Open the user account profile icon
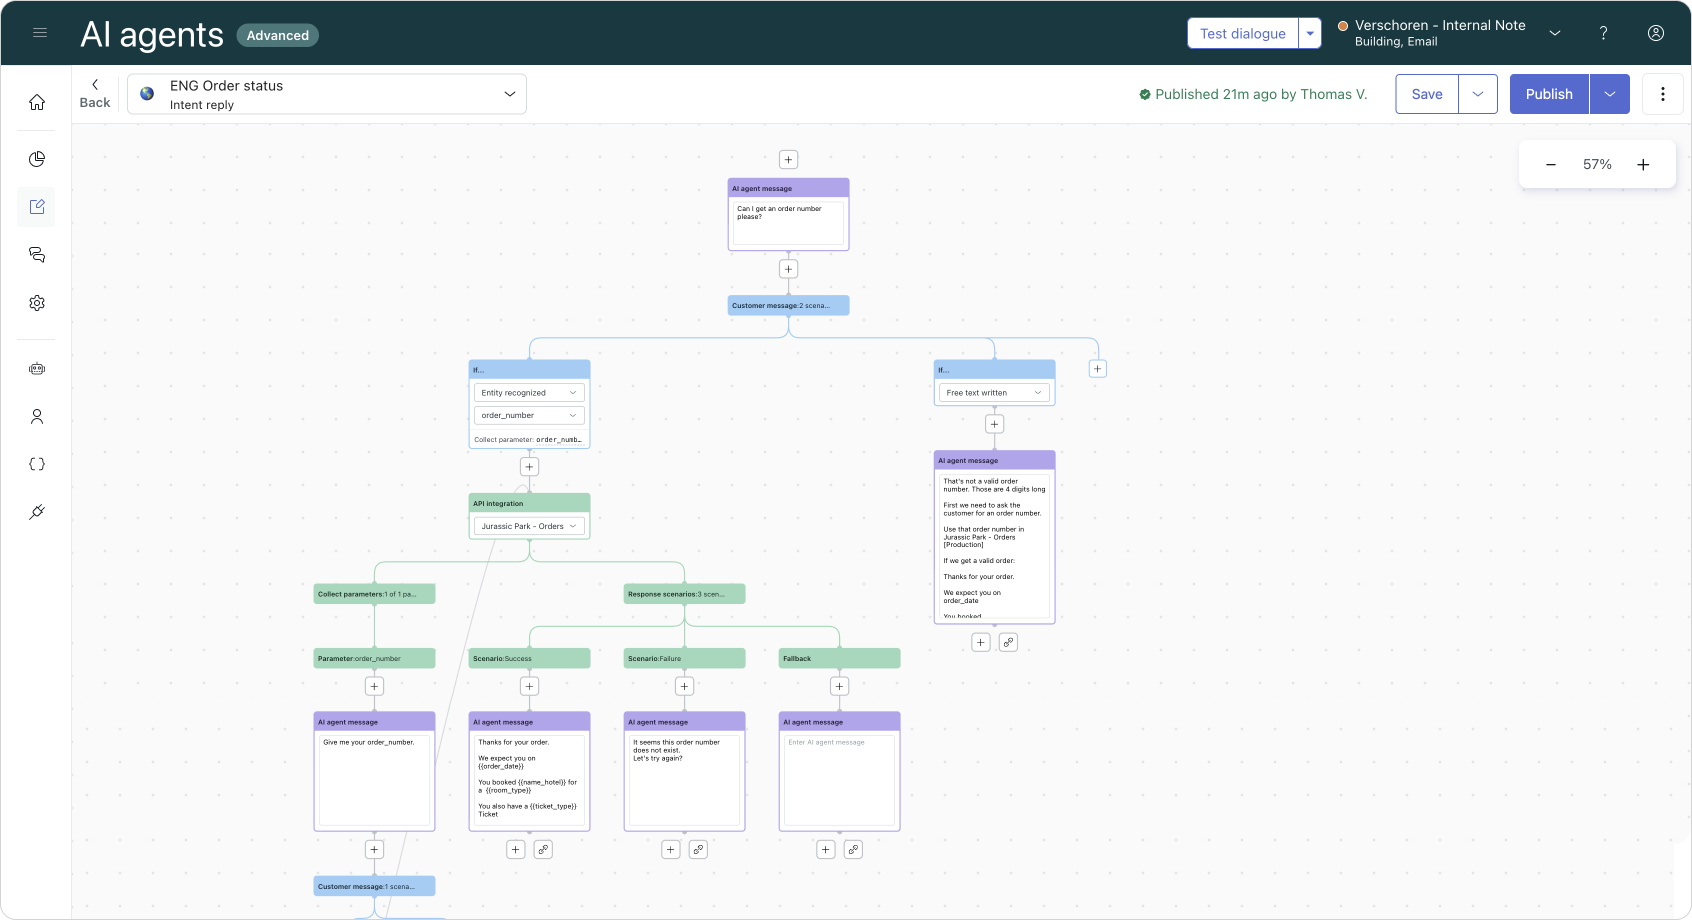Image resolution: width=1692 pixels, height=920 pixels. point(1656,33)
